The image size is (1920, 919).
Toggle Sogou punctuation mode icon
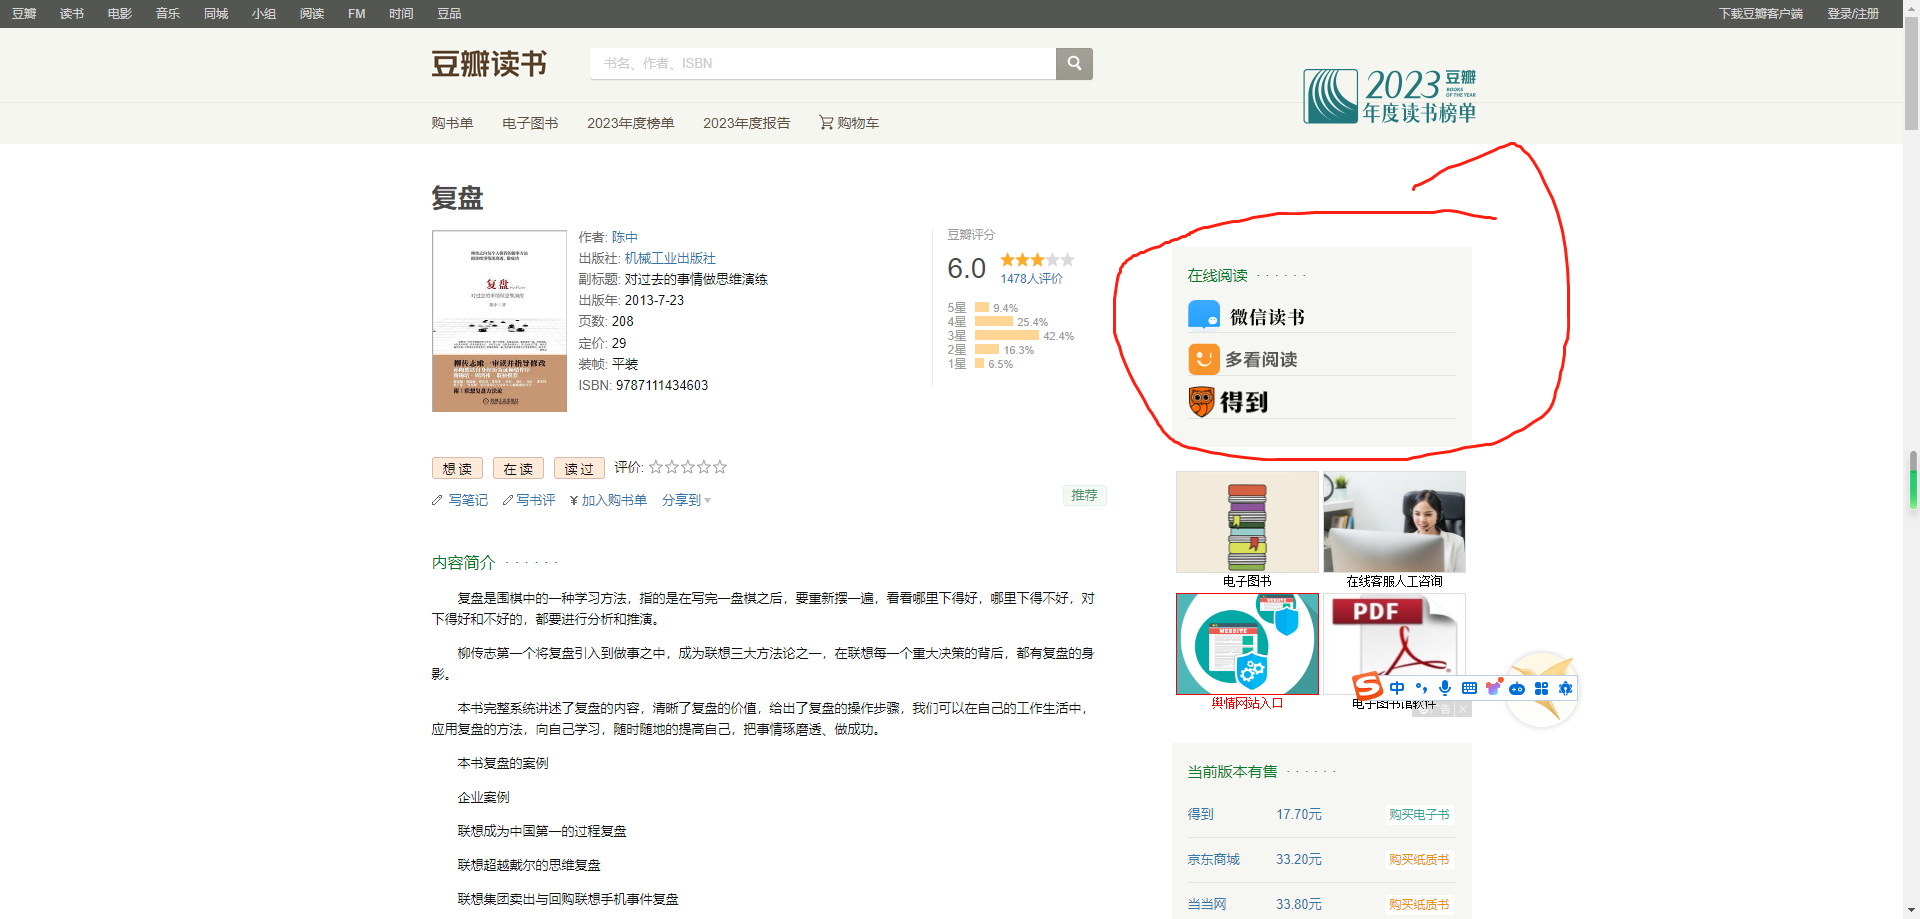pyautogui.click(x=1421, y=688)
